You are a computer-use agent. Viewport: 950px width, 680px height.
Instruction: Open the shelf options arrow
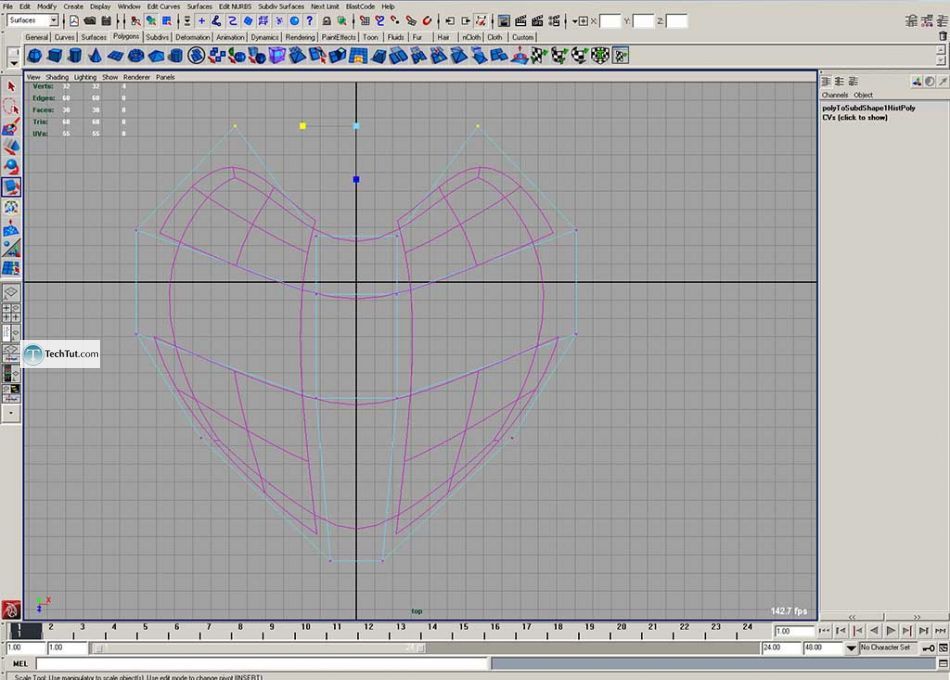pyautogui.click(x=13, y=62)
